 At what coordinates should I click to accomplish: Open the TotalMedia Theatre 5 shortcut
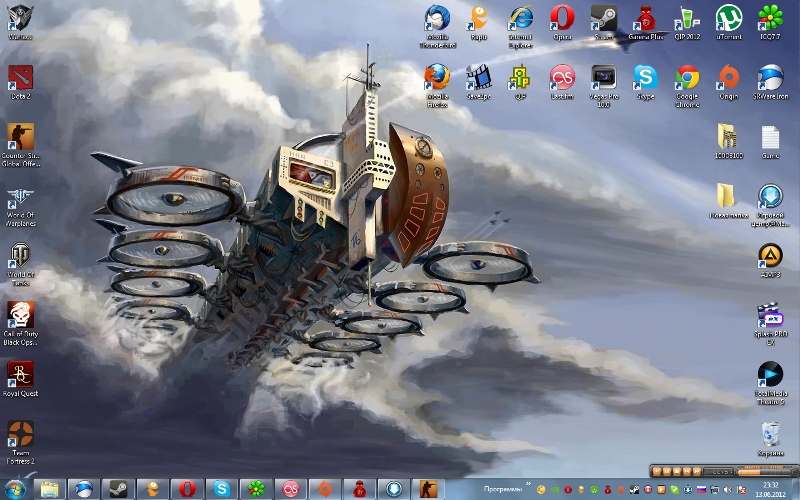(770, 383)
